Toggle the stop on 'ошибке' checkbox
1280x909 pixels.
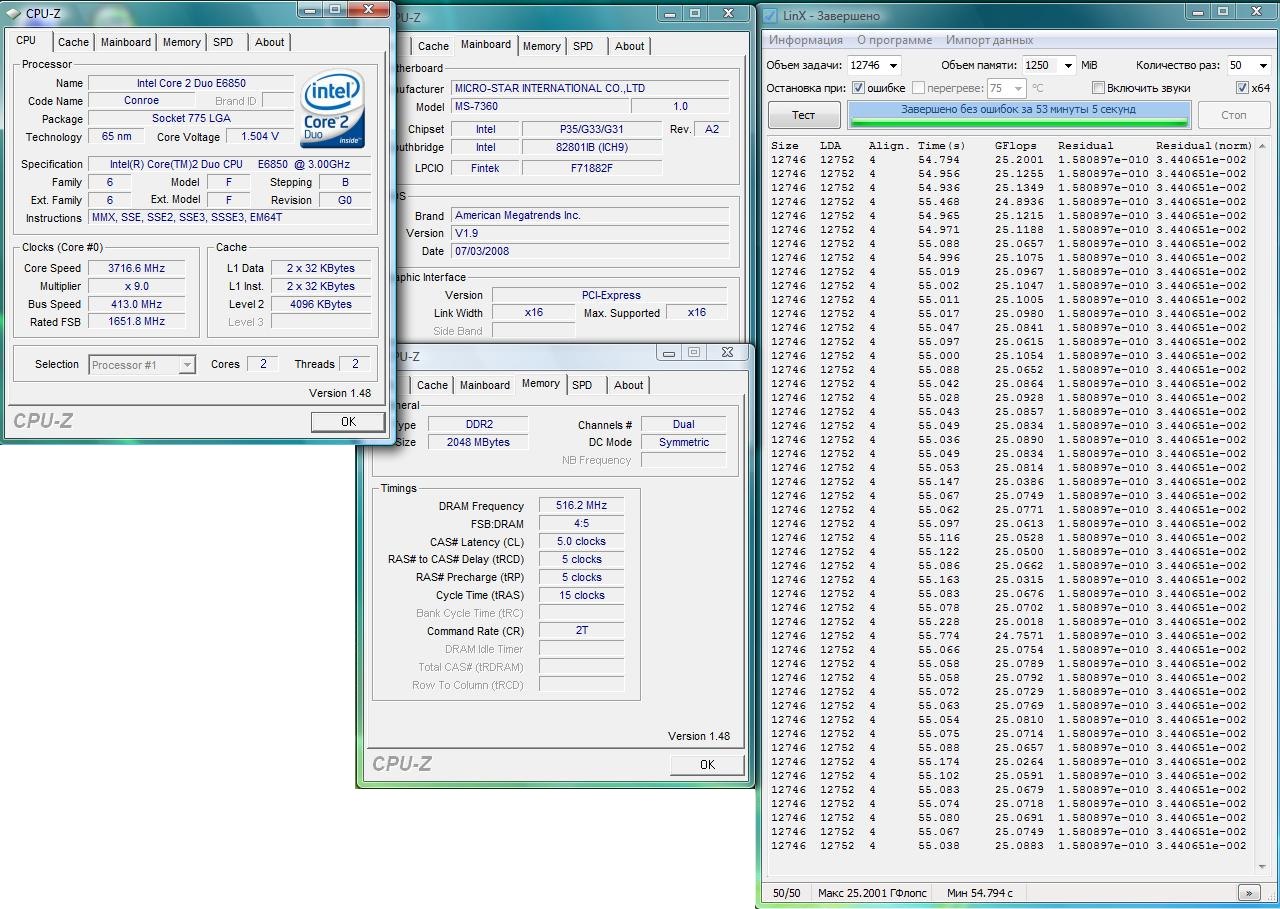[858, 88]
